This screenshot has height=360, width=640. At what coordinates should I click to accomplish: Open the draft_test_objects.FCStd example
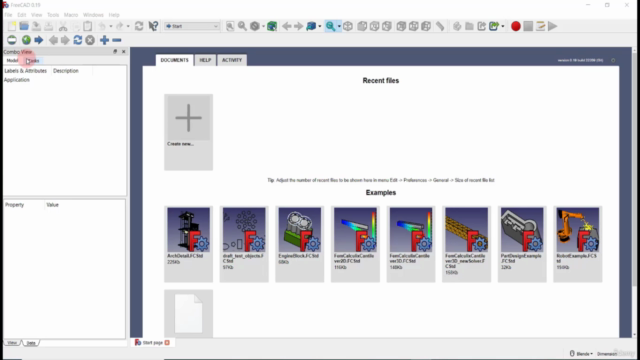[244, 244]
